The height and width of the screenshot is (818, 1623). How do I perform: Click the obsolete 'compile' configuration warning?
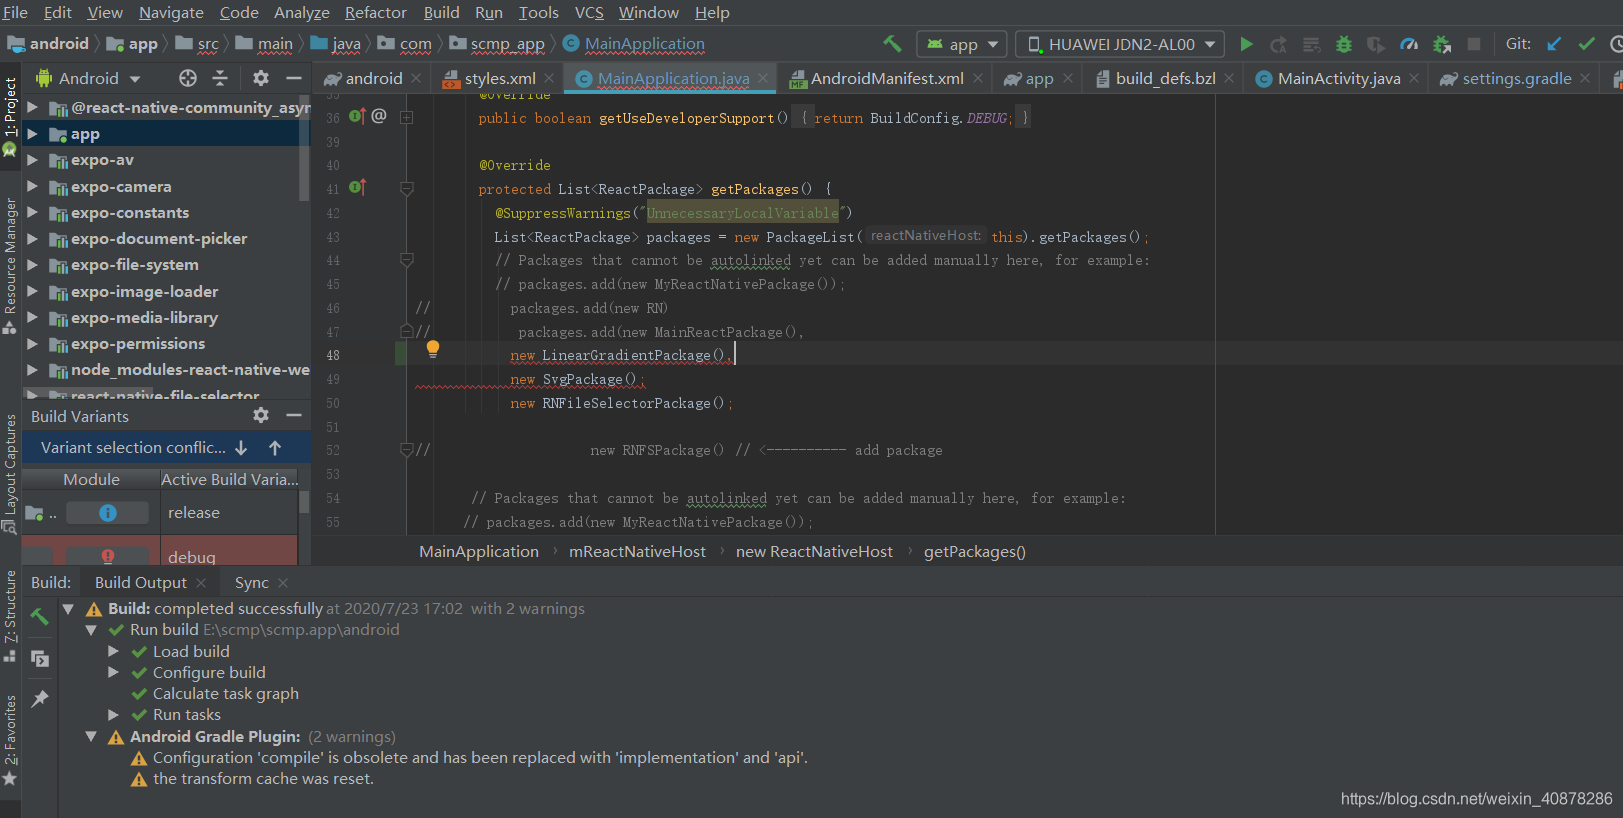480,758
